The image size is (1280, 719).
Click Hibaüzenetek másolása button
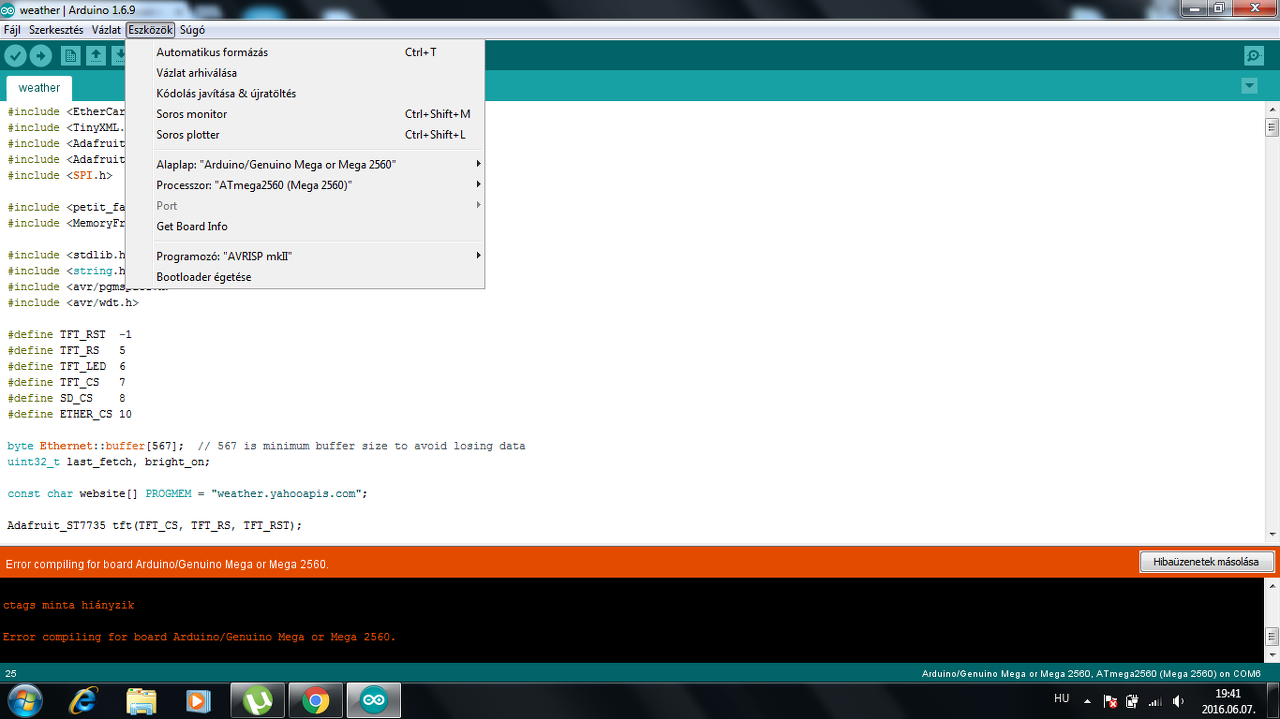pos(1206,562)
